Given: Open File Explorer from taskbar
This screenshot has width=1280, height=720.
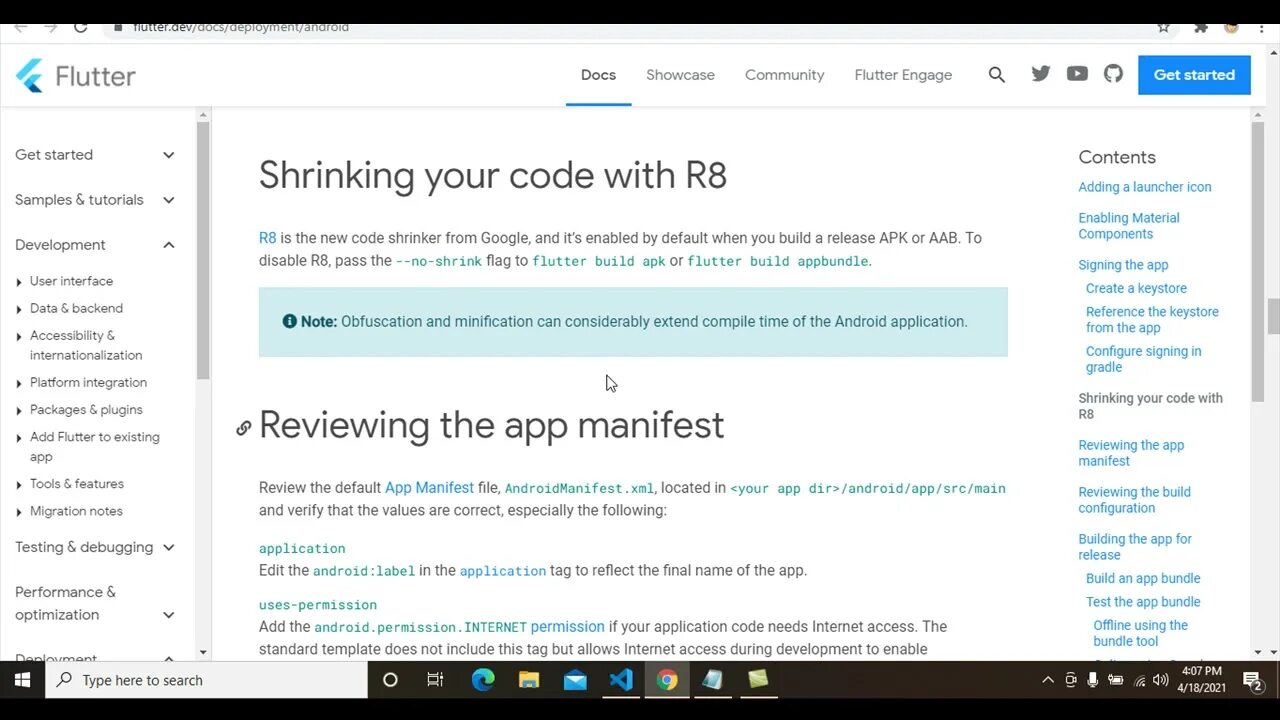Looking at the screenshot, I should [x=529, y=680].
